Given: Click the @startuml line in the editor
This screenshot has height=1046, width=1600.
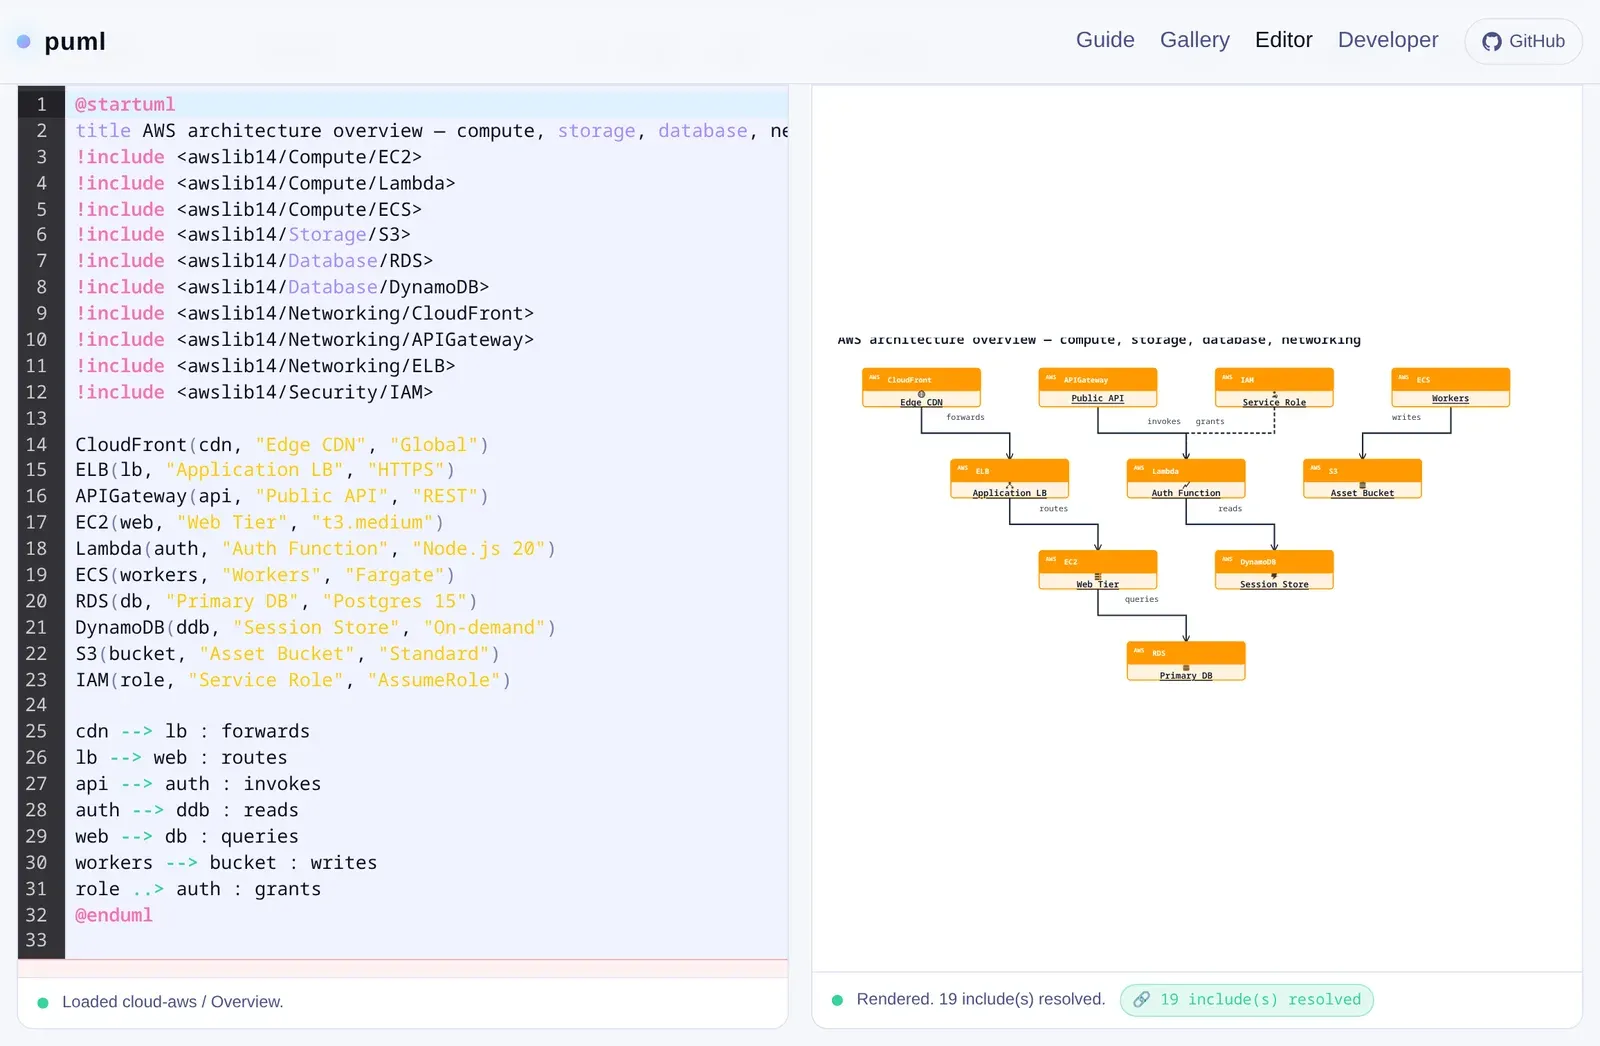Looking at the screenshot, I should tap(426, 104).
